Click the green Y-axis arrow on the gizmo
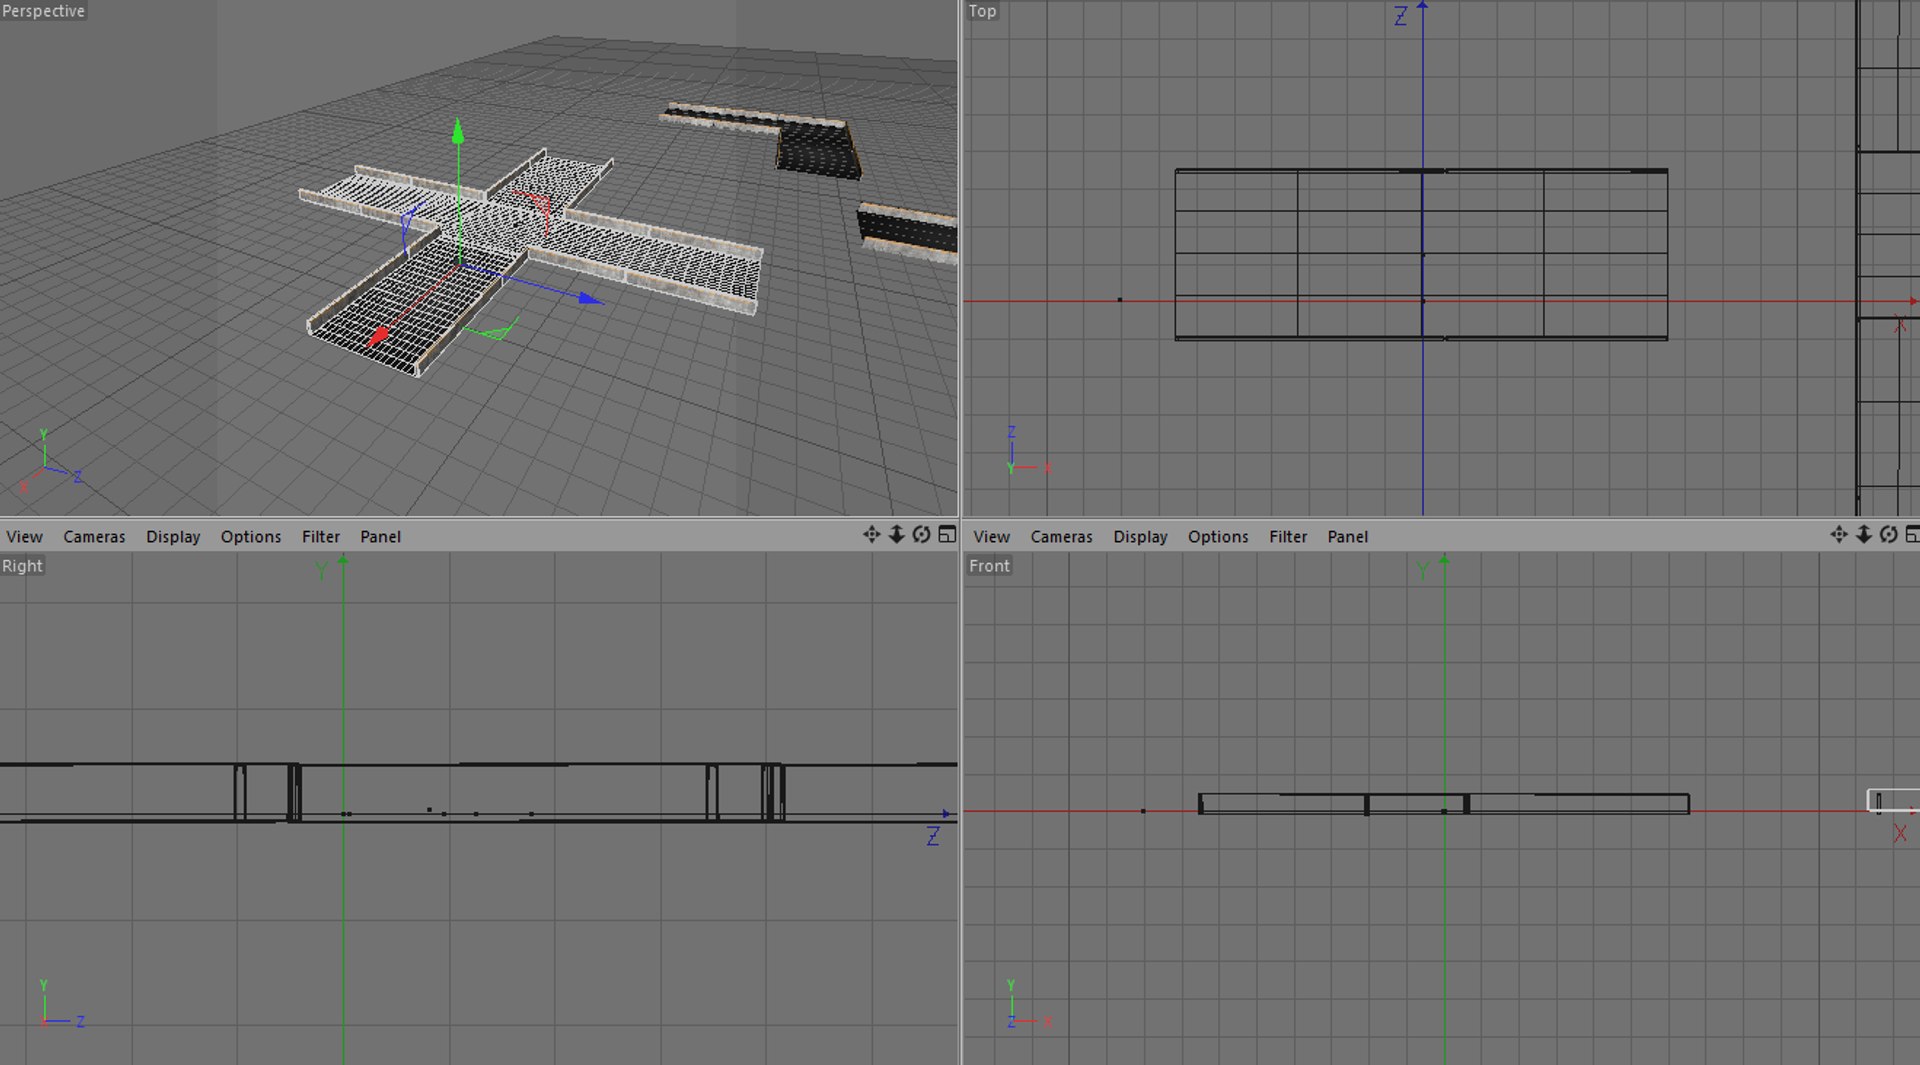Screen dimensions: 1920x1065 coord(458,132)
